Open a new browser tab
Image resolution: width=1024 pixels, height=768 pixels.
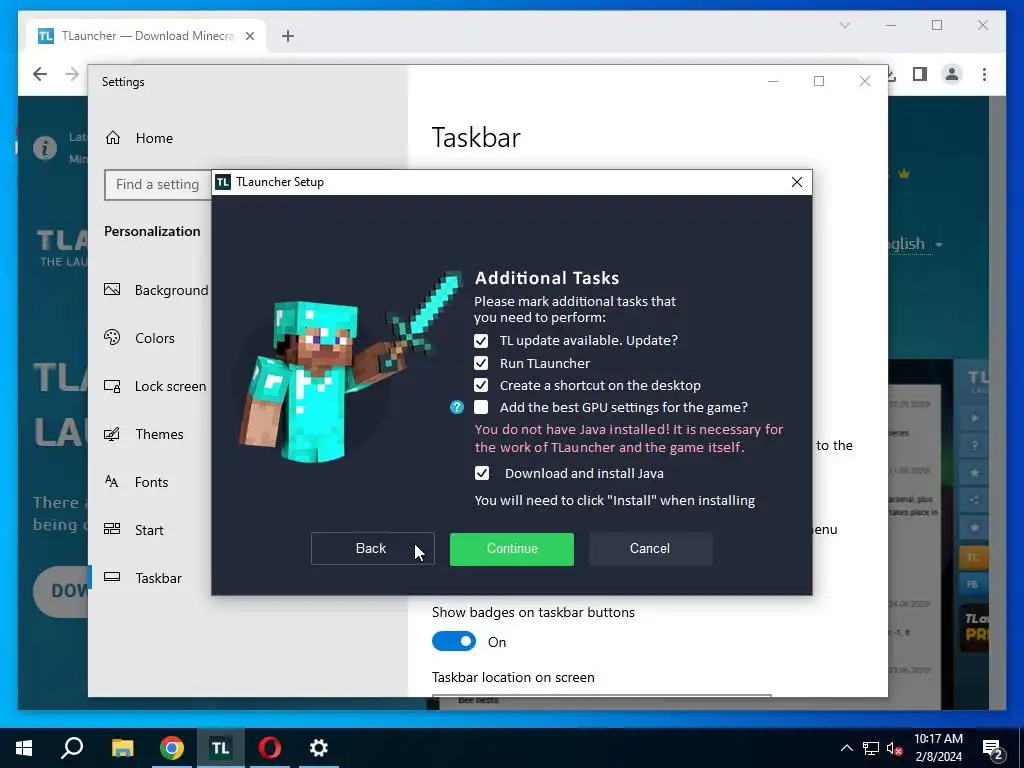tap(288, 36)
